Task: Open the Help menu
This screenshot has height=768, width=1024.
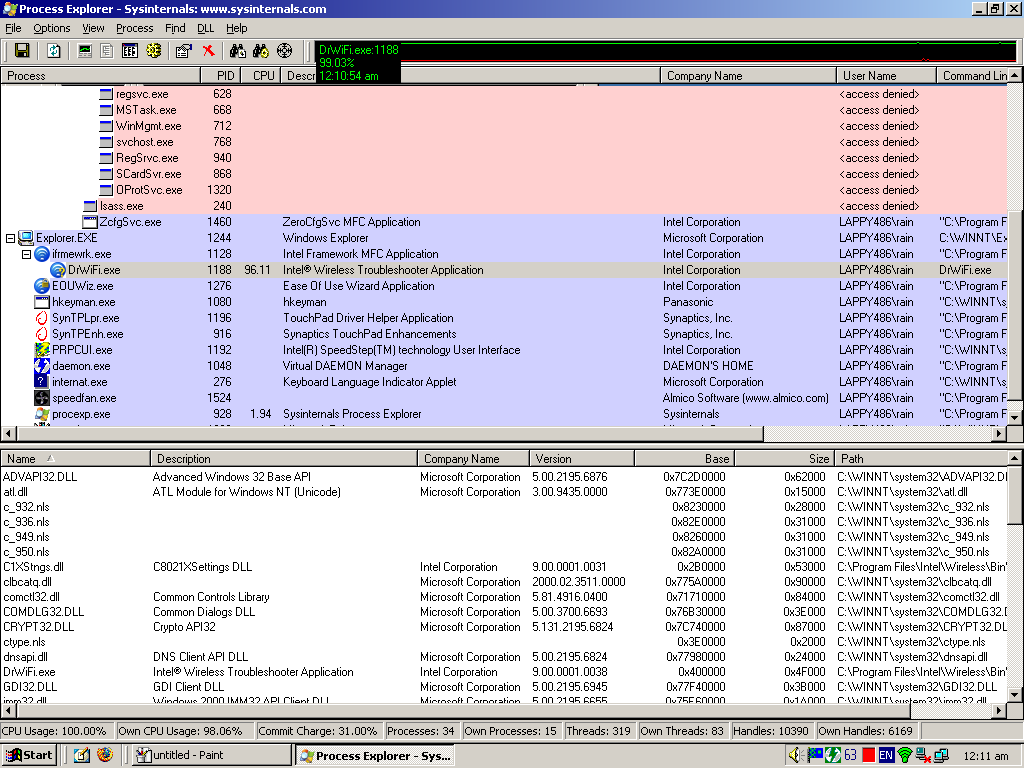Action: (x=237, y=28)
